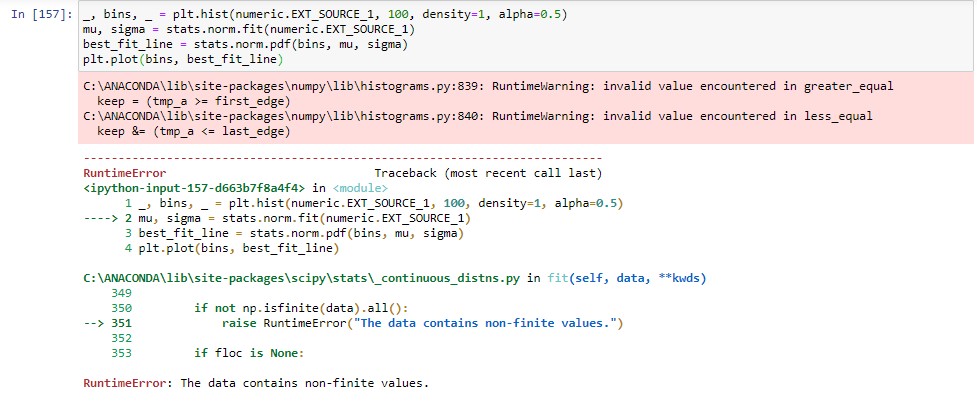This screenshot has height=414, width=977.
Task: Click the ipython-input-157-d663b7f8a4f4 reference
Action: pos(194,188)
